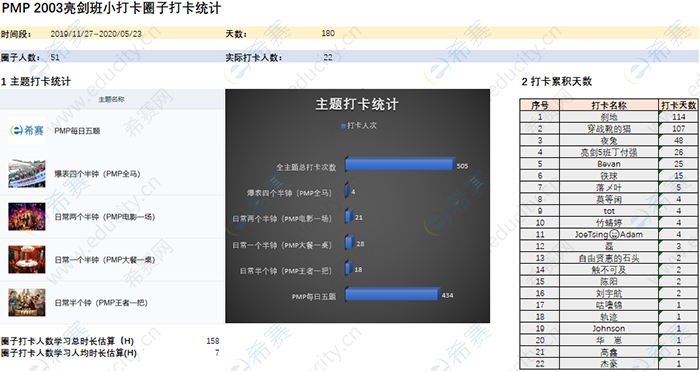Click the 主题名称 column header
Screen dimensions: 700x371
[111, 100]
